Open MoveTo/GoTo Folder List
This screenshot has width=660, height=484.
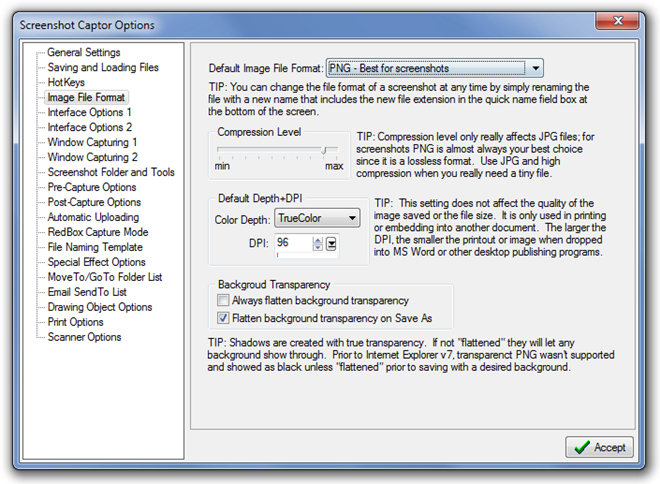(105, 277)
